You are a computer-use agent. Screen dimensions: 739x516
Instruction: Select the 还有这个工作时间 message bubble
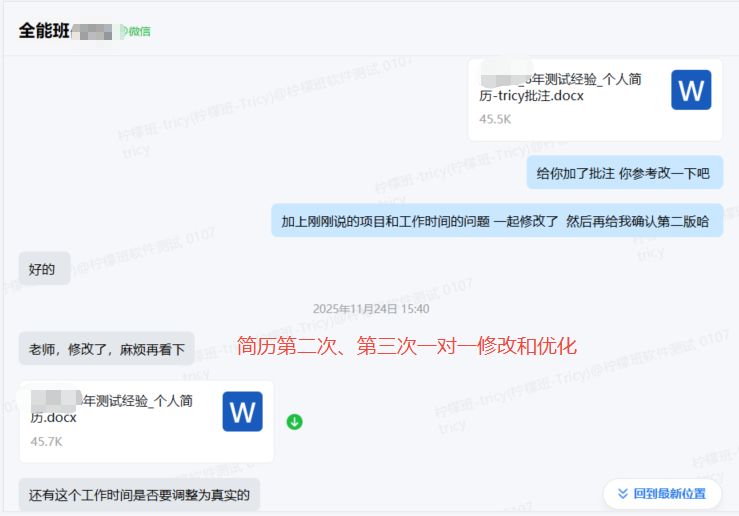click(138, 494)
